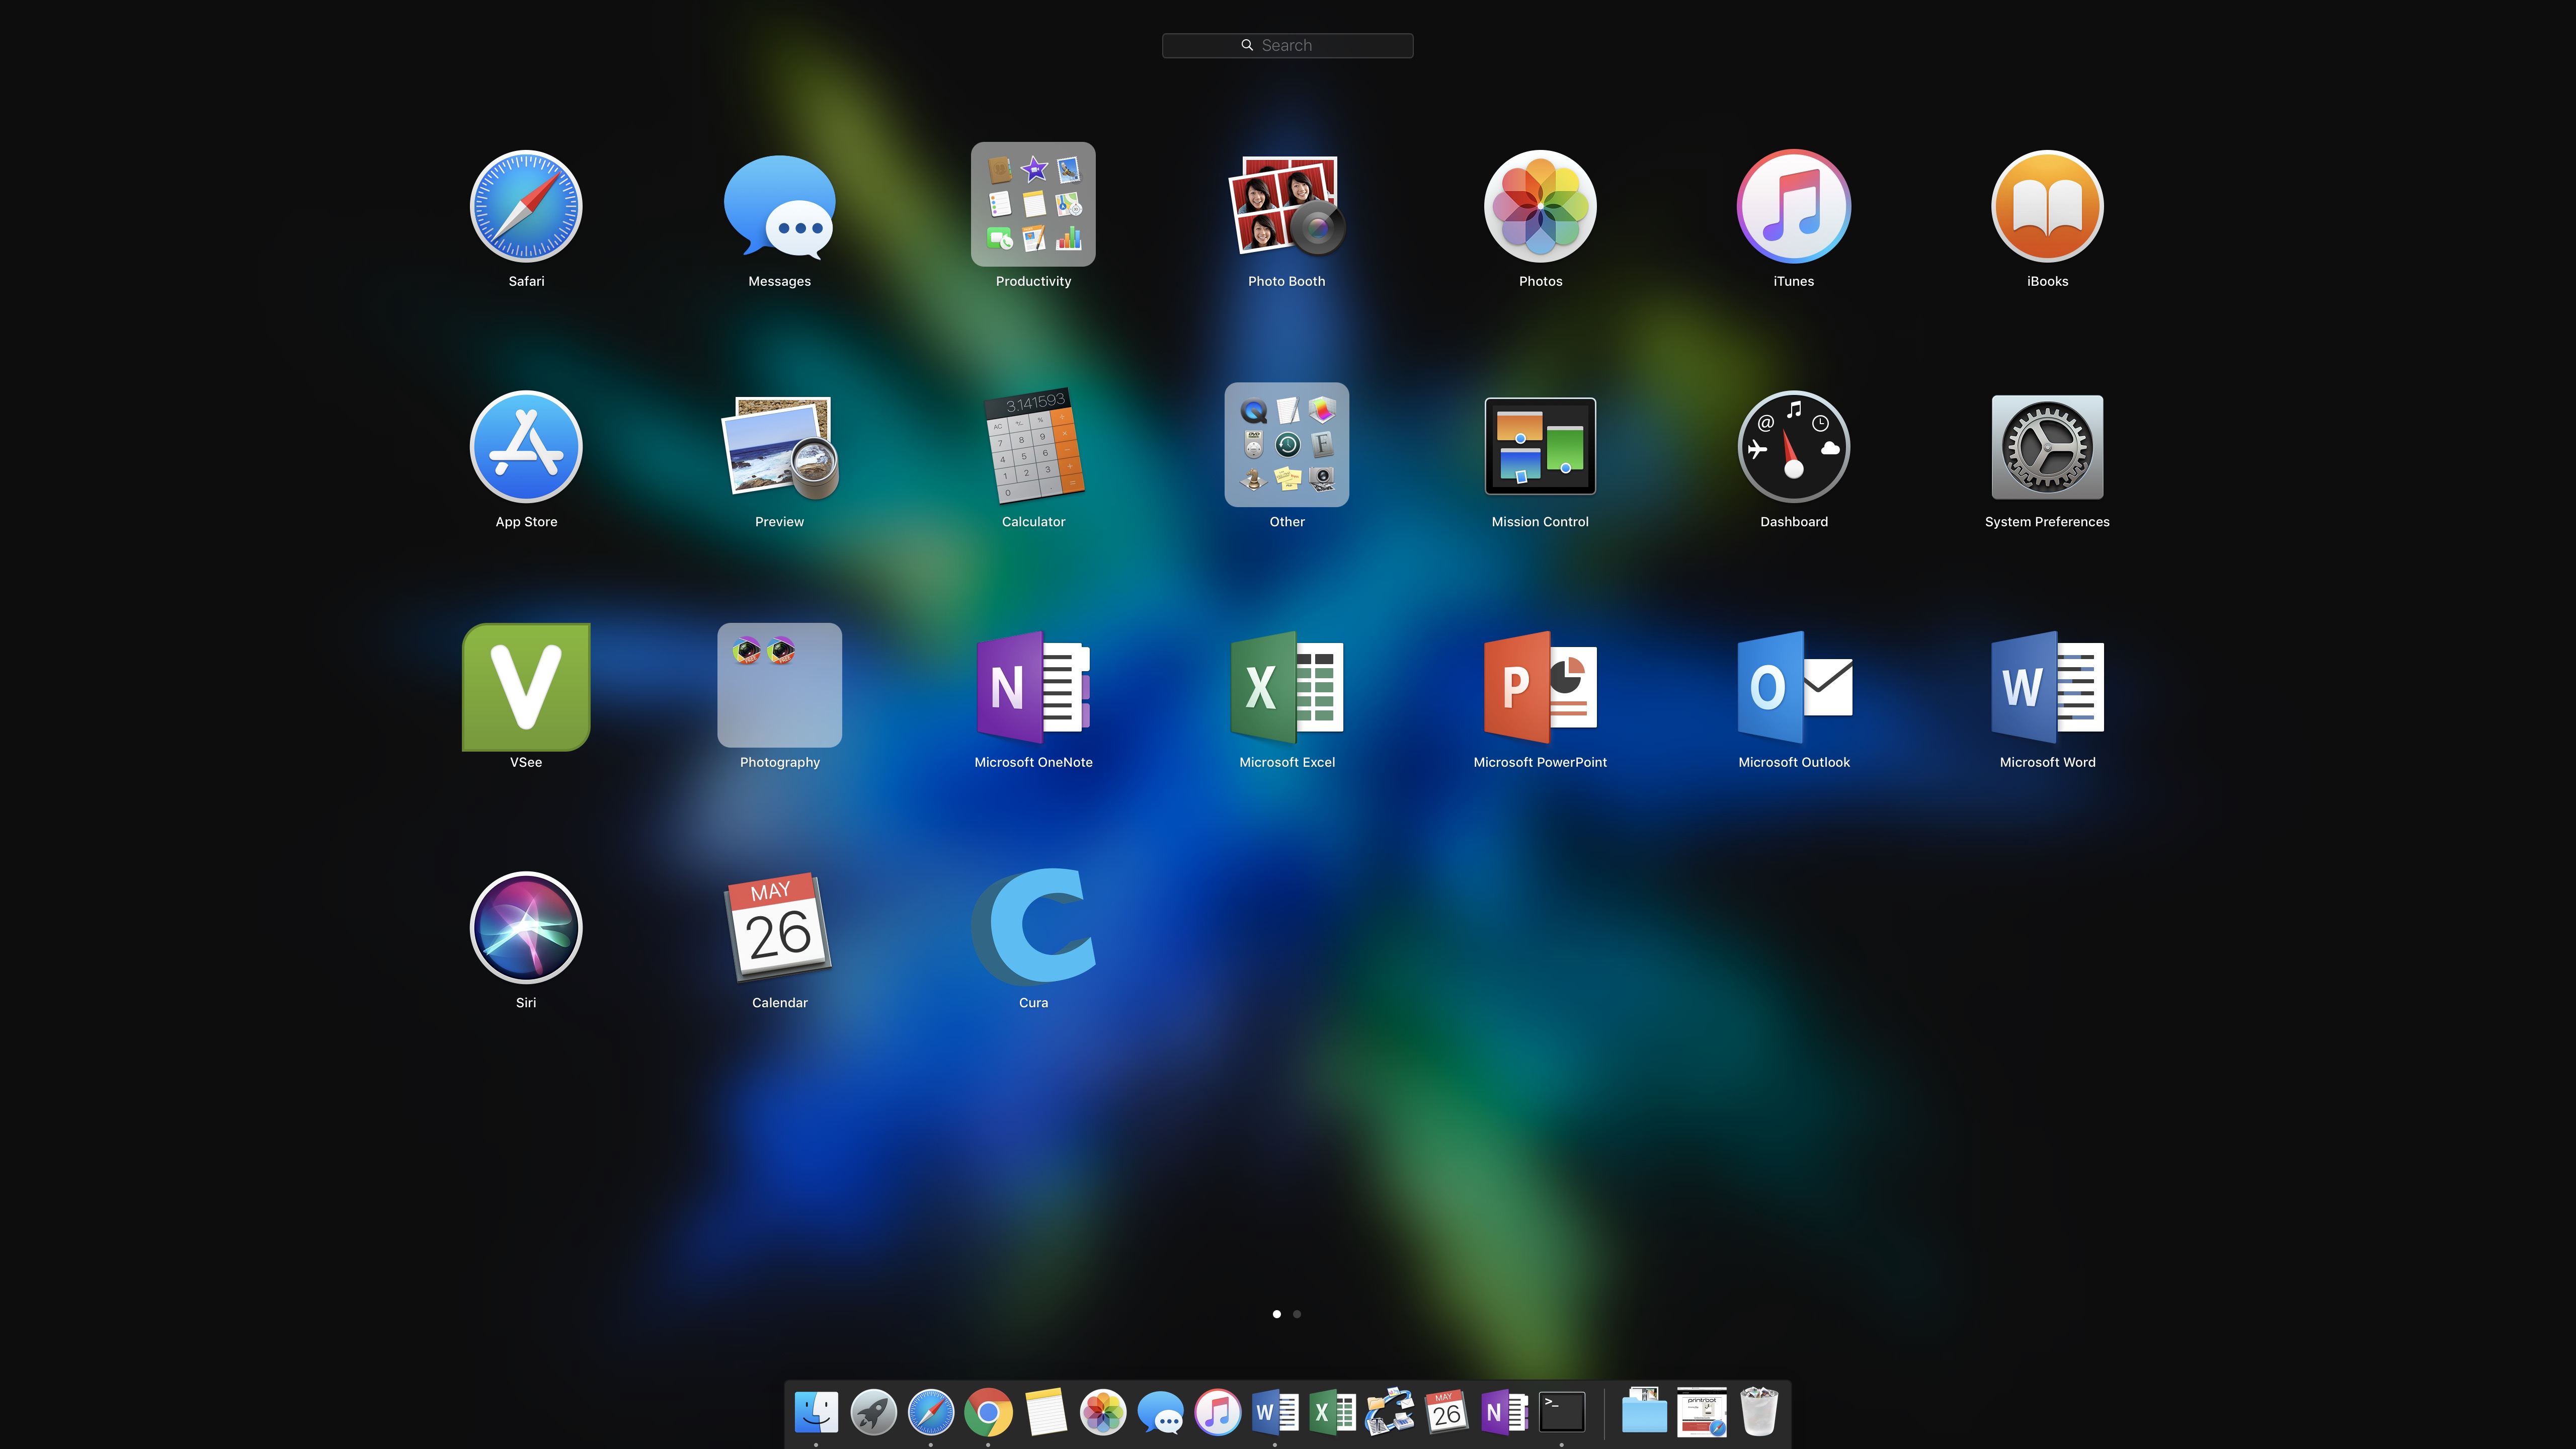
Task: Launch the Cura app
Action: [1033, 926]
